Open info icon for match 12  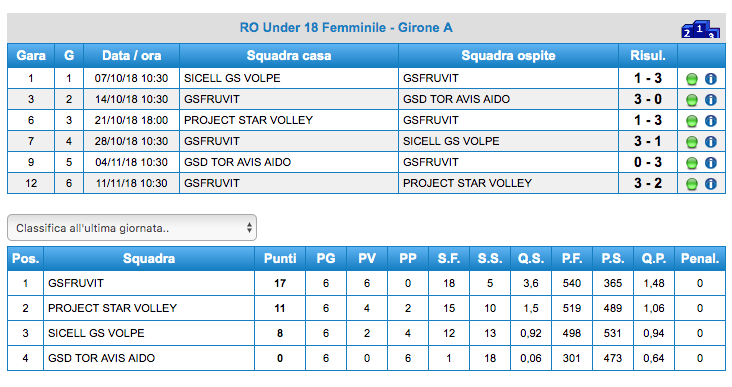point(711,184)
